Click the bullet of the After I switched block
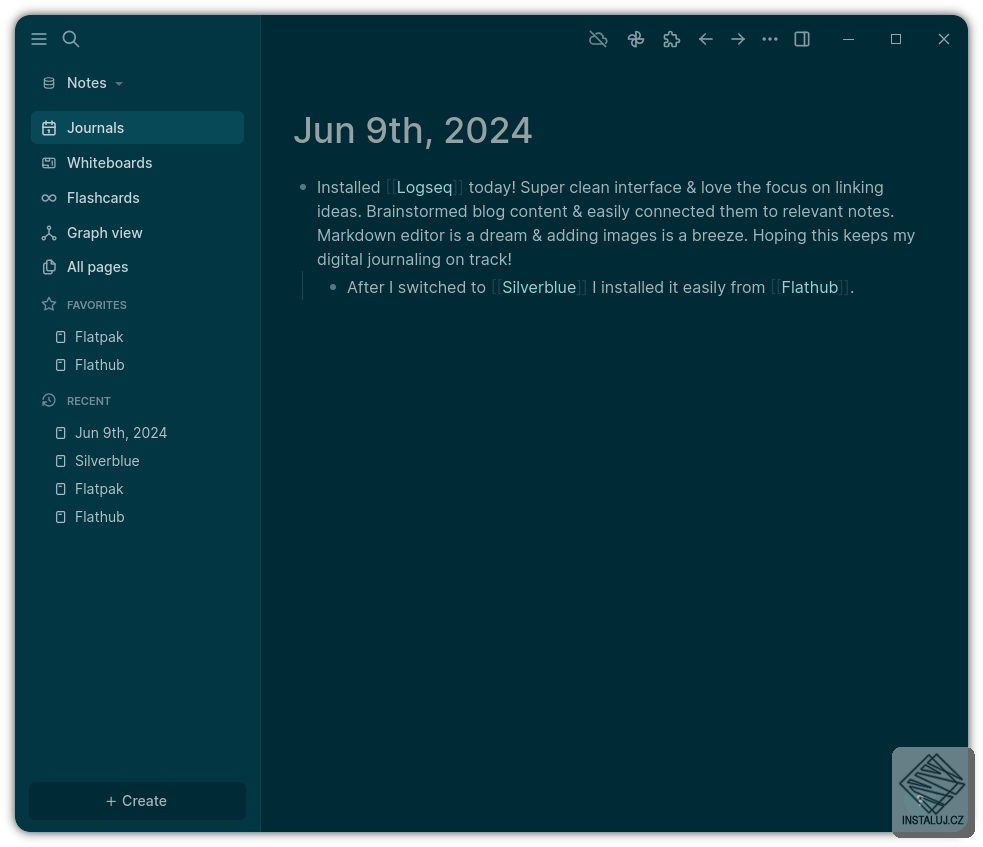This screenshot has width=983, height=847. coord(334,288)
